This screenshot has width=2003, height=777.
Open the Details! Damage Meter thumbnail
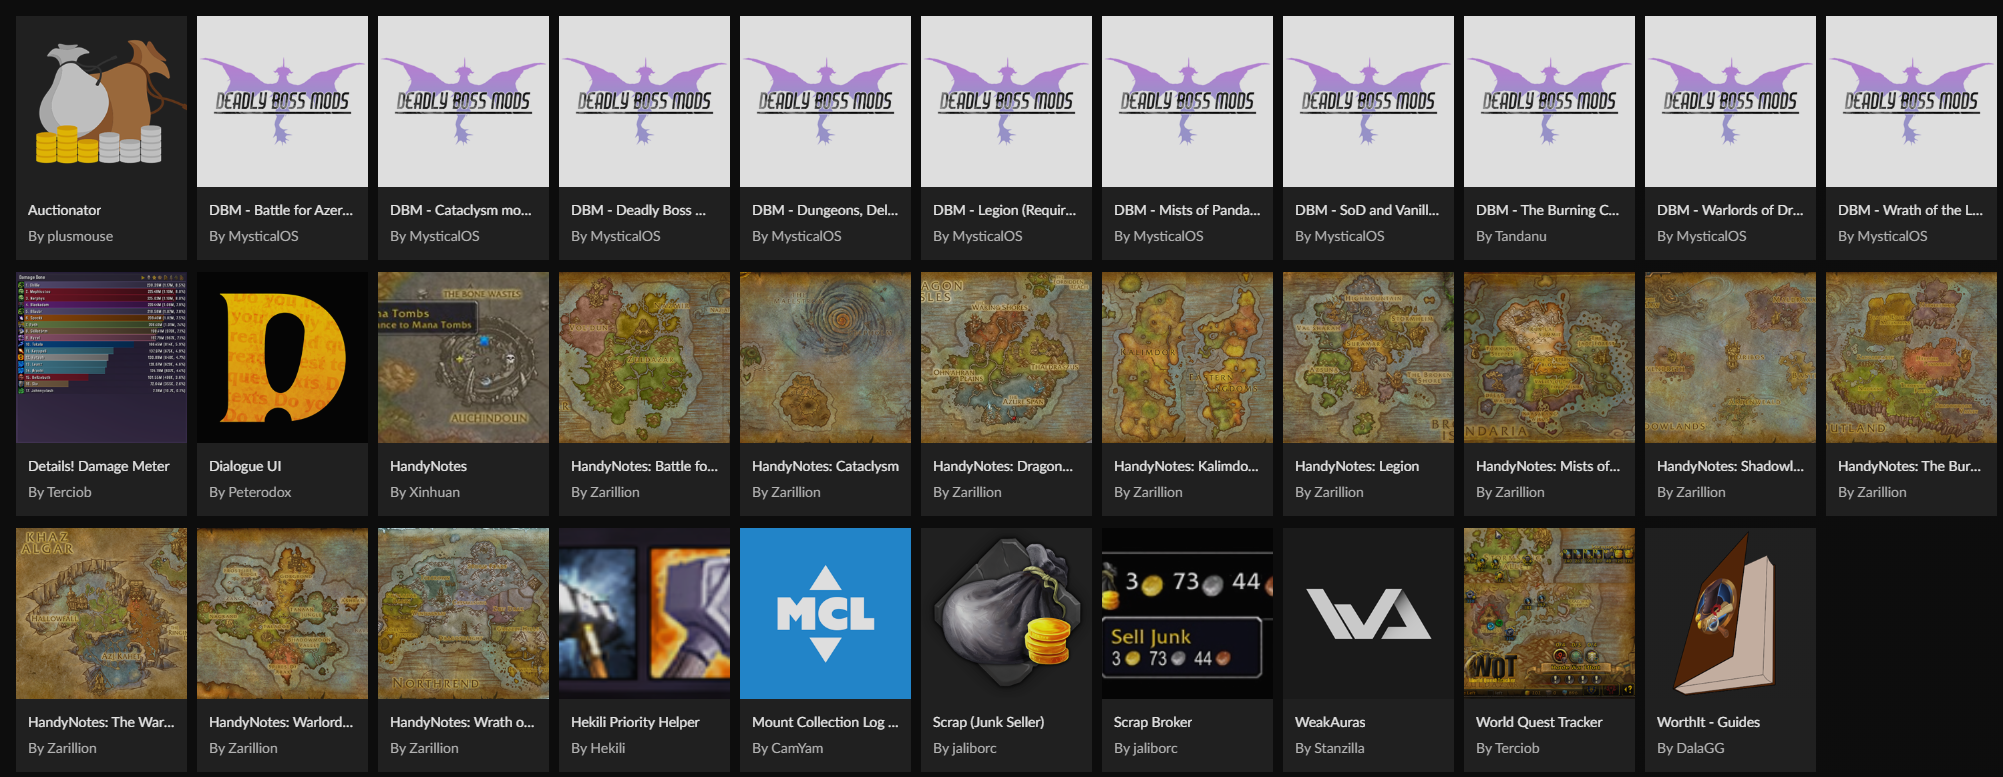(x=101, y=357)
